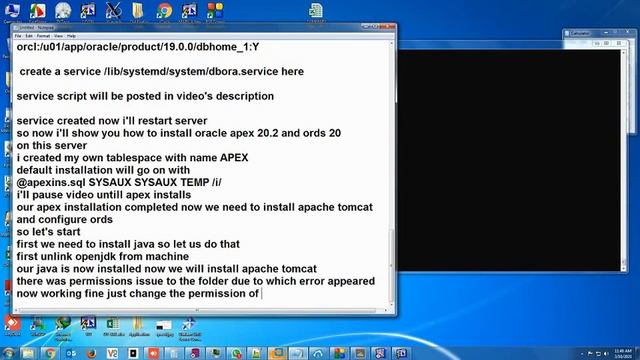Open the green phone taskbar icon
Image resolution: width=640 pixels, height=360 pixels.
click(x=236, y=353)
